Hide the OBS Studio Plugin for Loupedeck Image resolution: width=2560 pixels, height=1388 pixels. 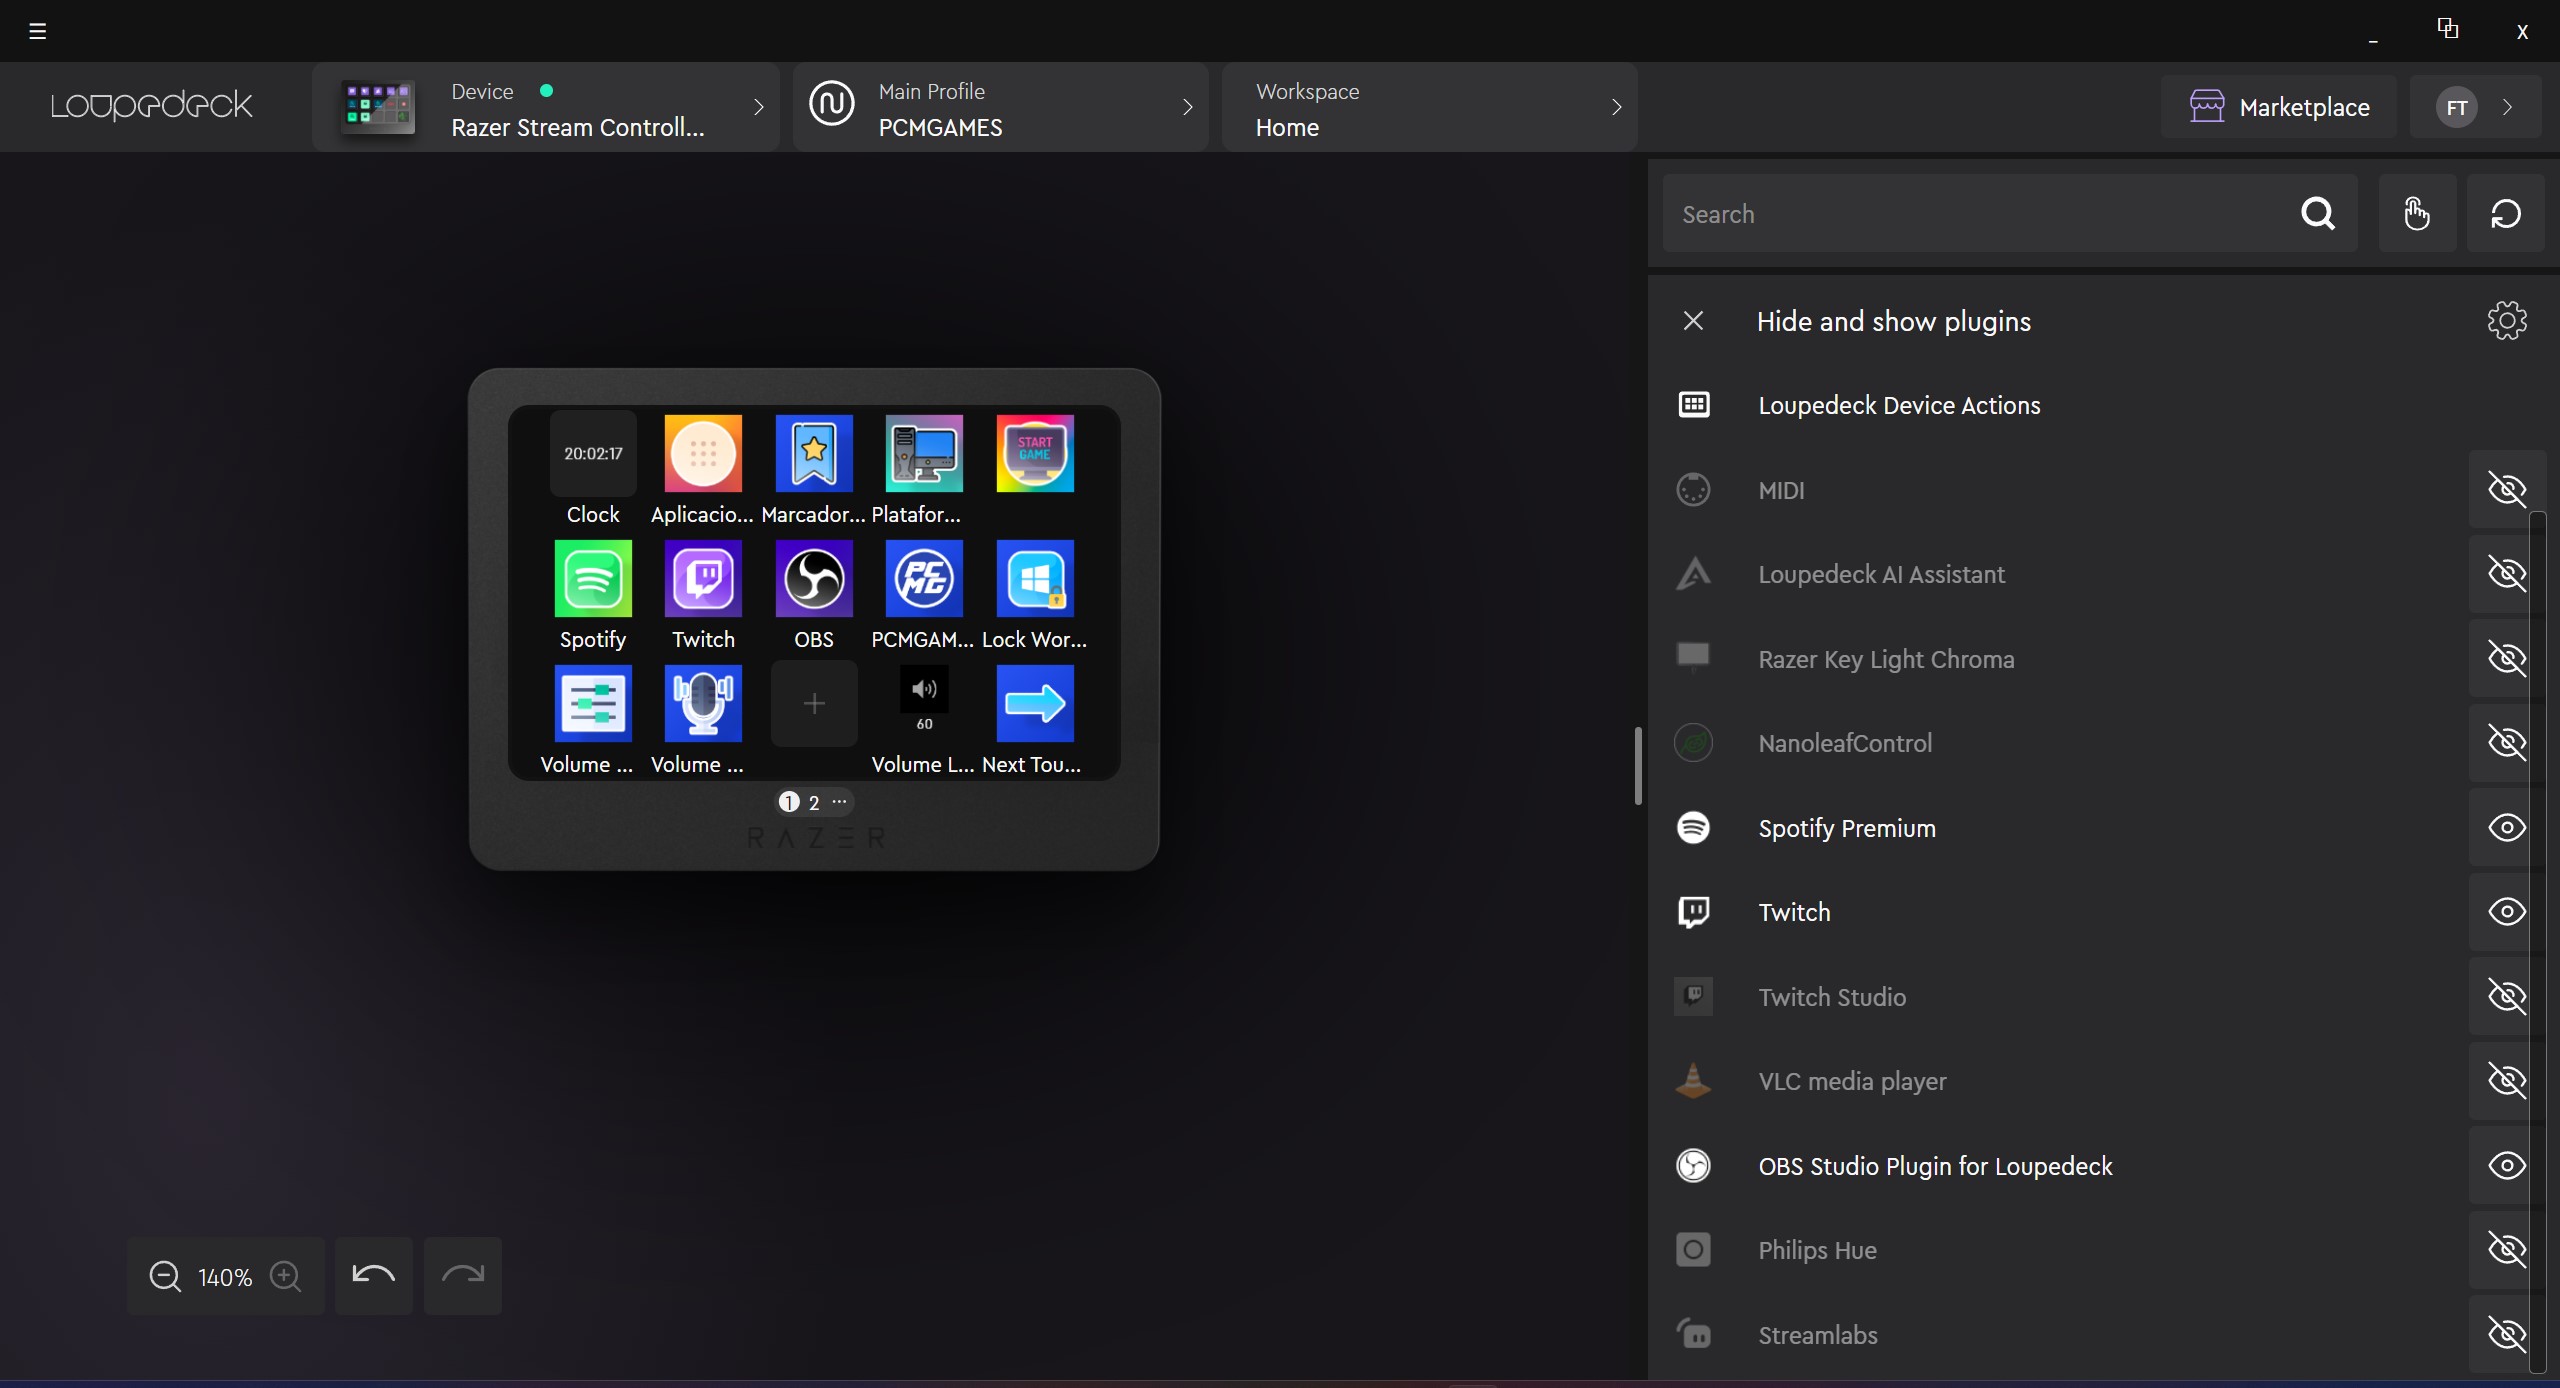pos(2507,1165)
